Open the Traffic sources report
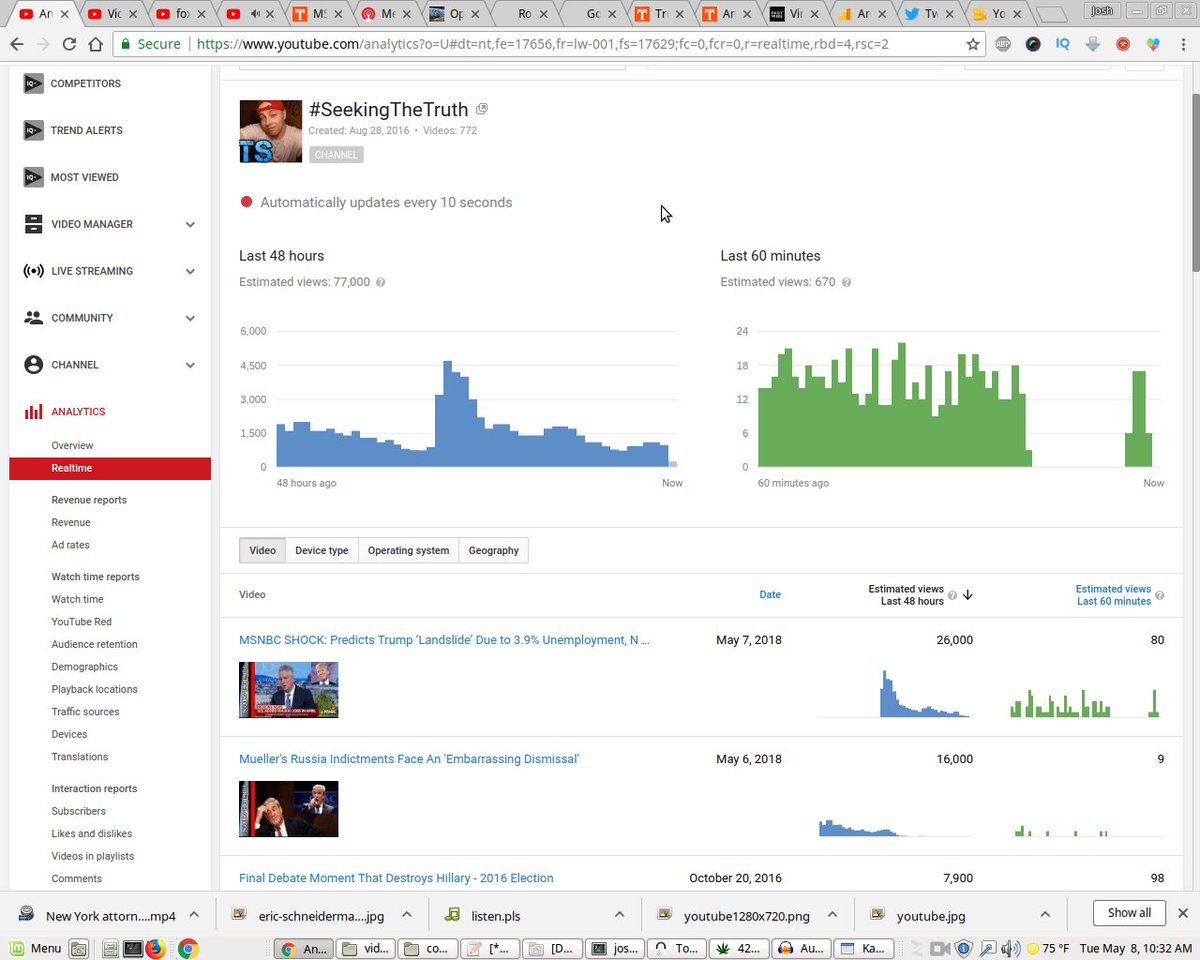1200x960 pixels. 85,712
